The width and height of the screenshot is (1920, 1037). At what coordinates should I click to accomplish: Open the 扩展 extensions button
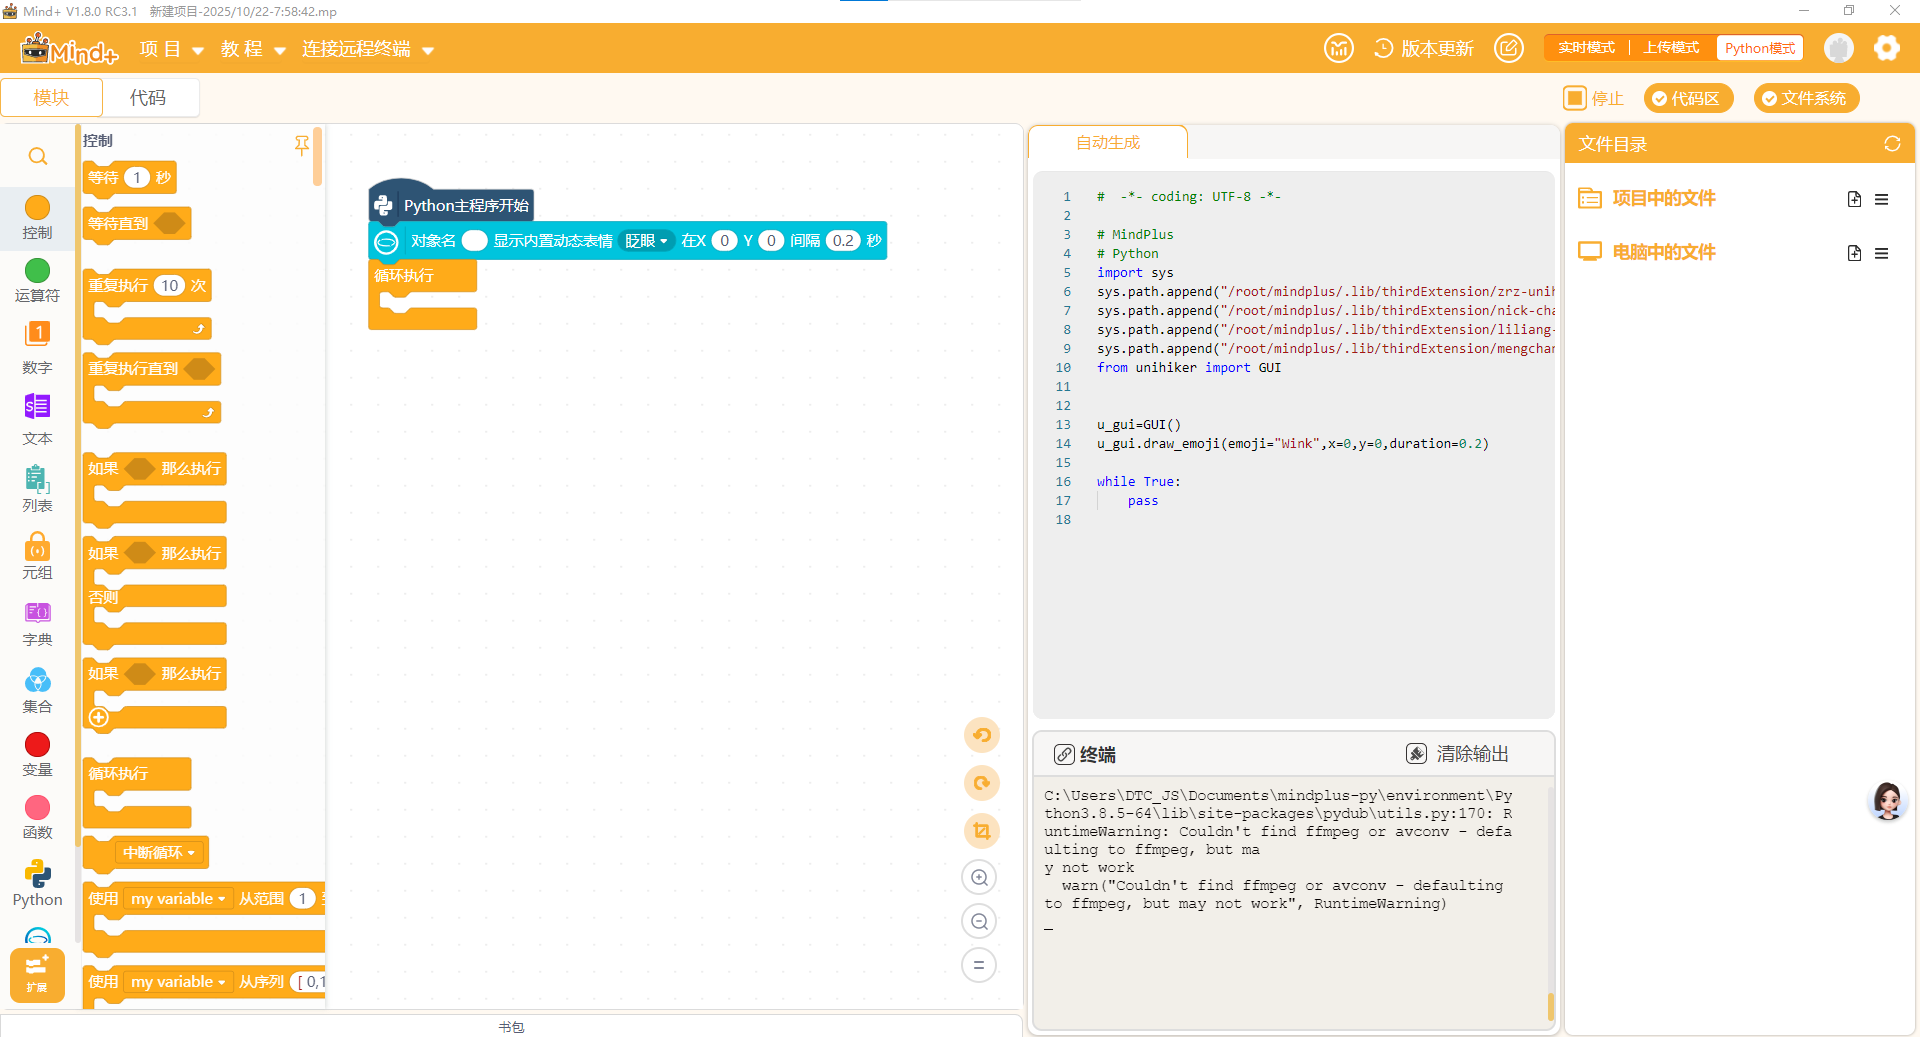click(x=37, y=974)
